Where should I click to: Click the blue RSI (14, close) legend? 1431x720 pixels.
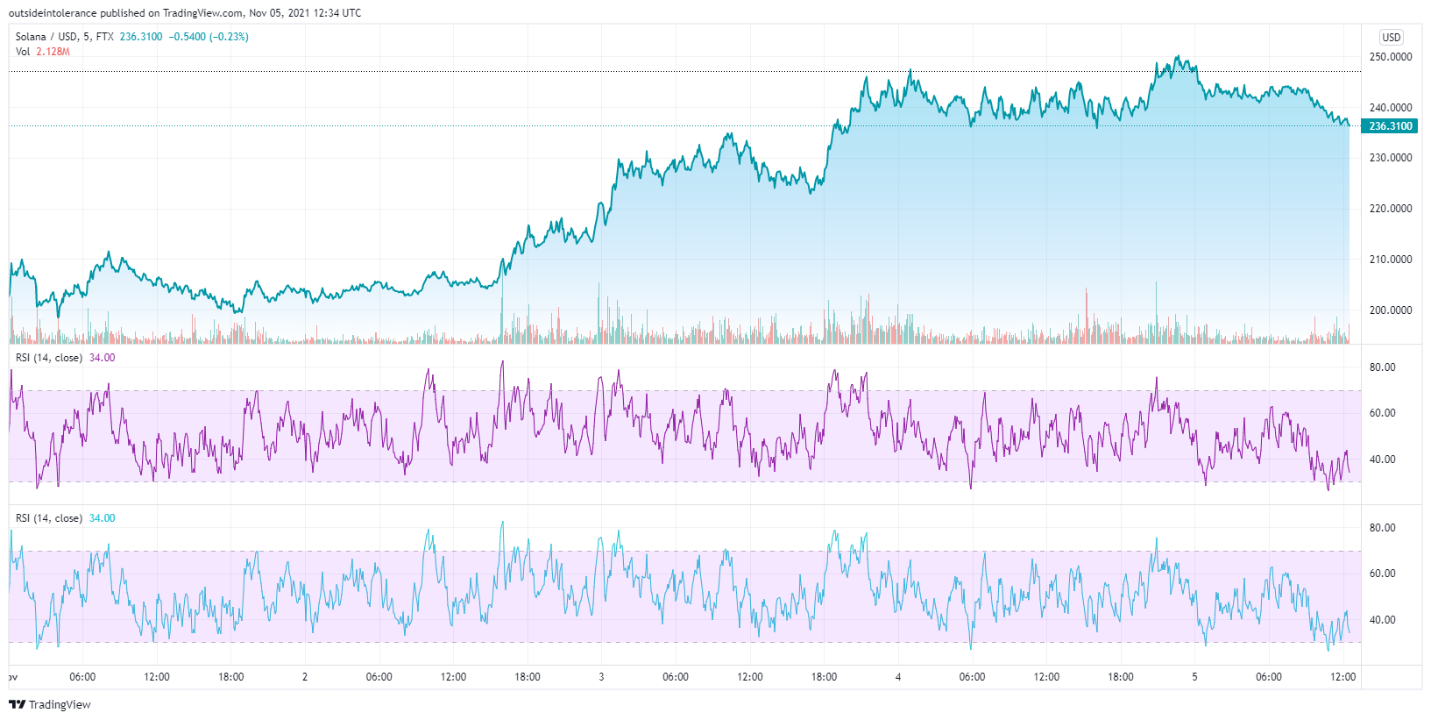pyautogui.click(x=64, y=518)
